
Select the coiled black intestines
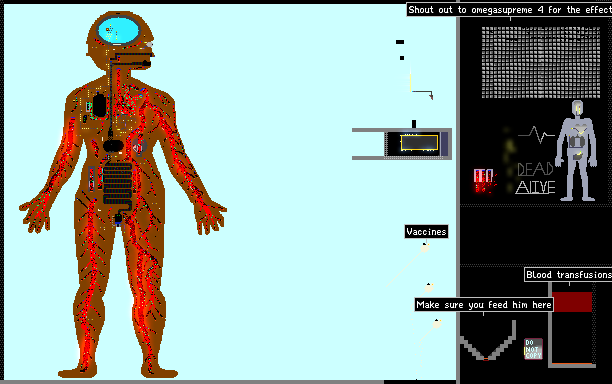(117, 183)
